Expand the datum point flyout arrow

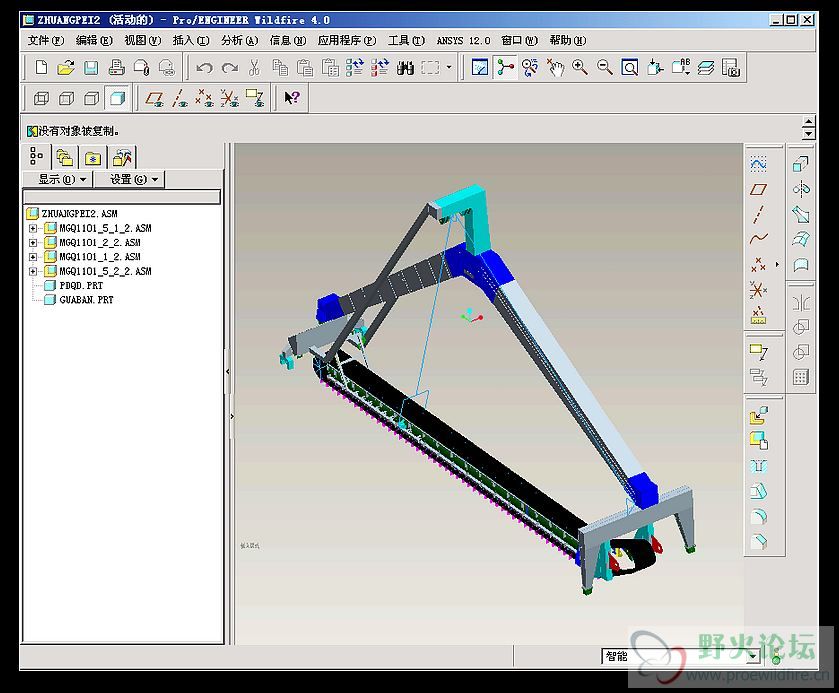777,264
